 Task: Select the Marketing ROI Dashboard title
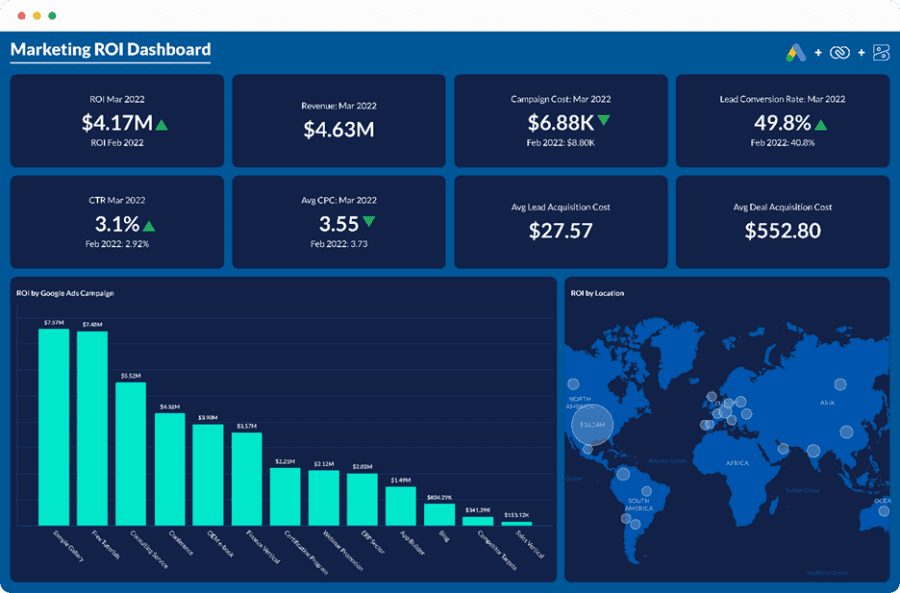coord(109,48)
